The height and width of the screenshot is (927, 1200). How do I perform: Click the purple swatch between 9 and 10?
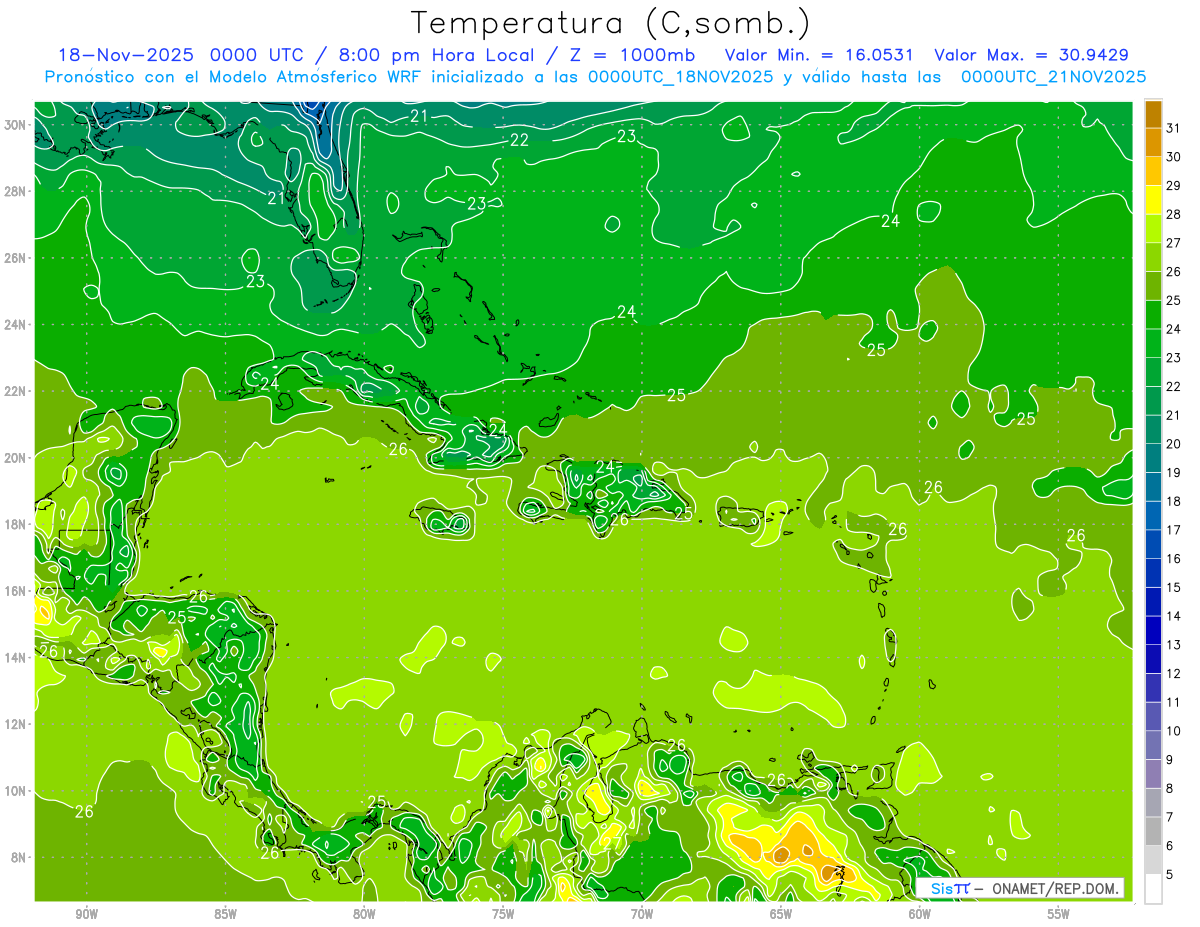[1153, 745]
